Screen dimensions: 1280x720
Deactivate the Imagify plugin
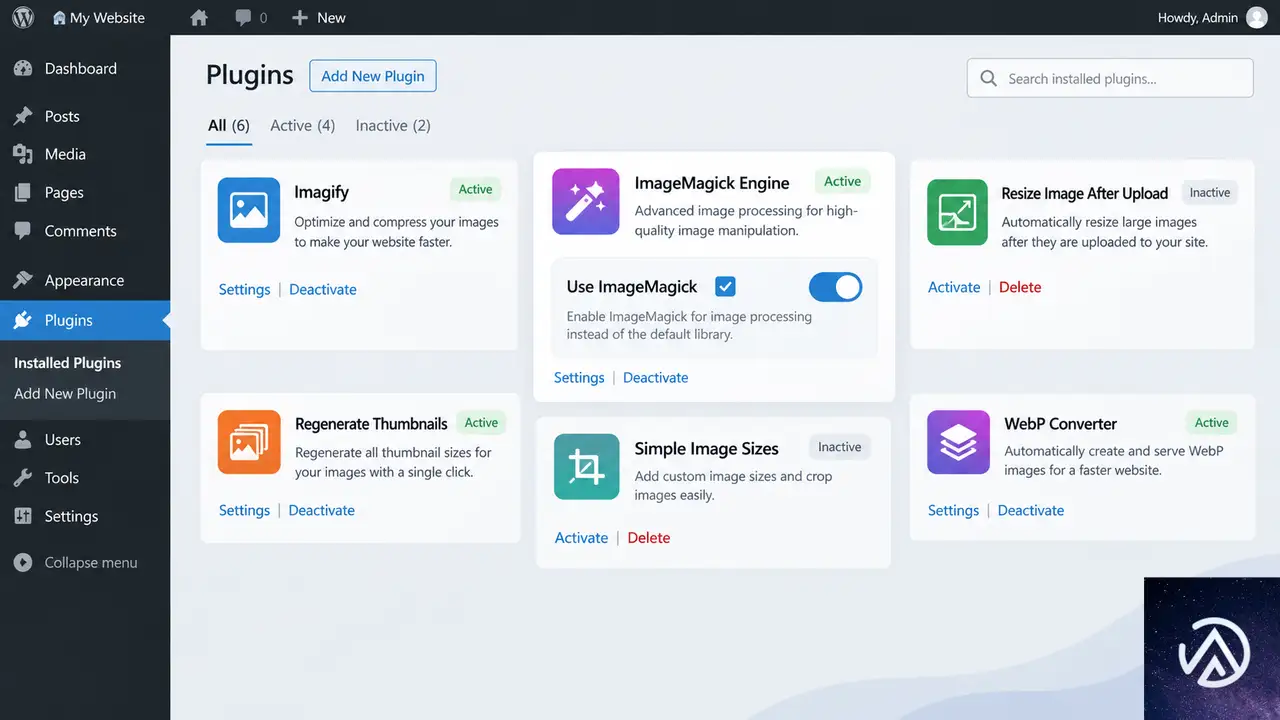click(323, 290)
